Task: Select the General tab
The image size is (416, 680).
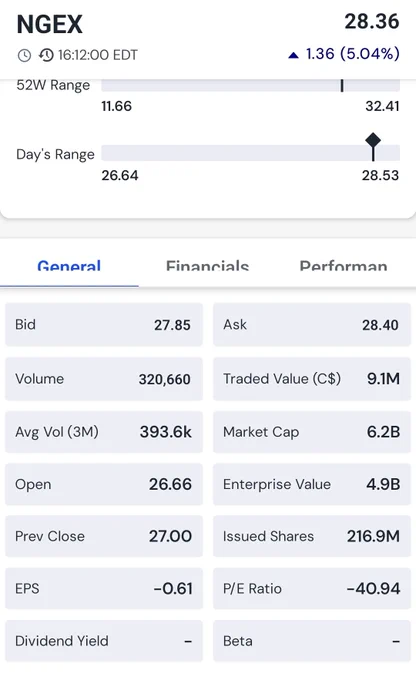Action: coord(69,265)
